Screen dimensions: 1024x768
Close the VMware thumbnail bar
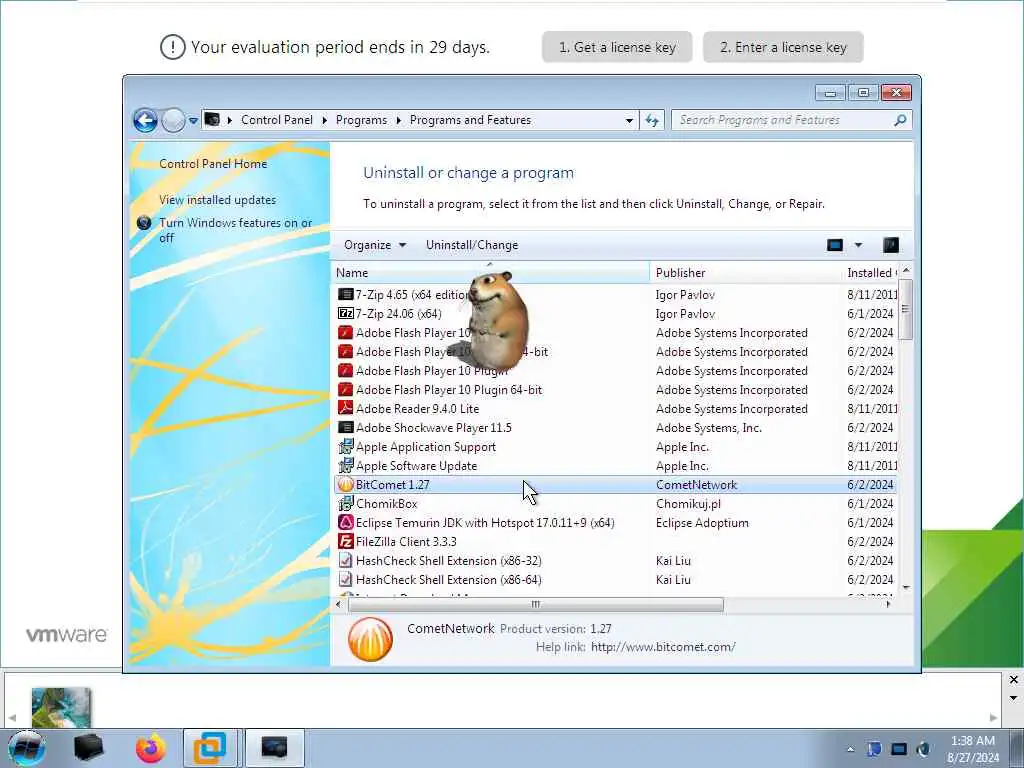click(1014, 680)
